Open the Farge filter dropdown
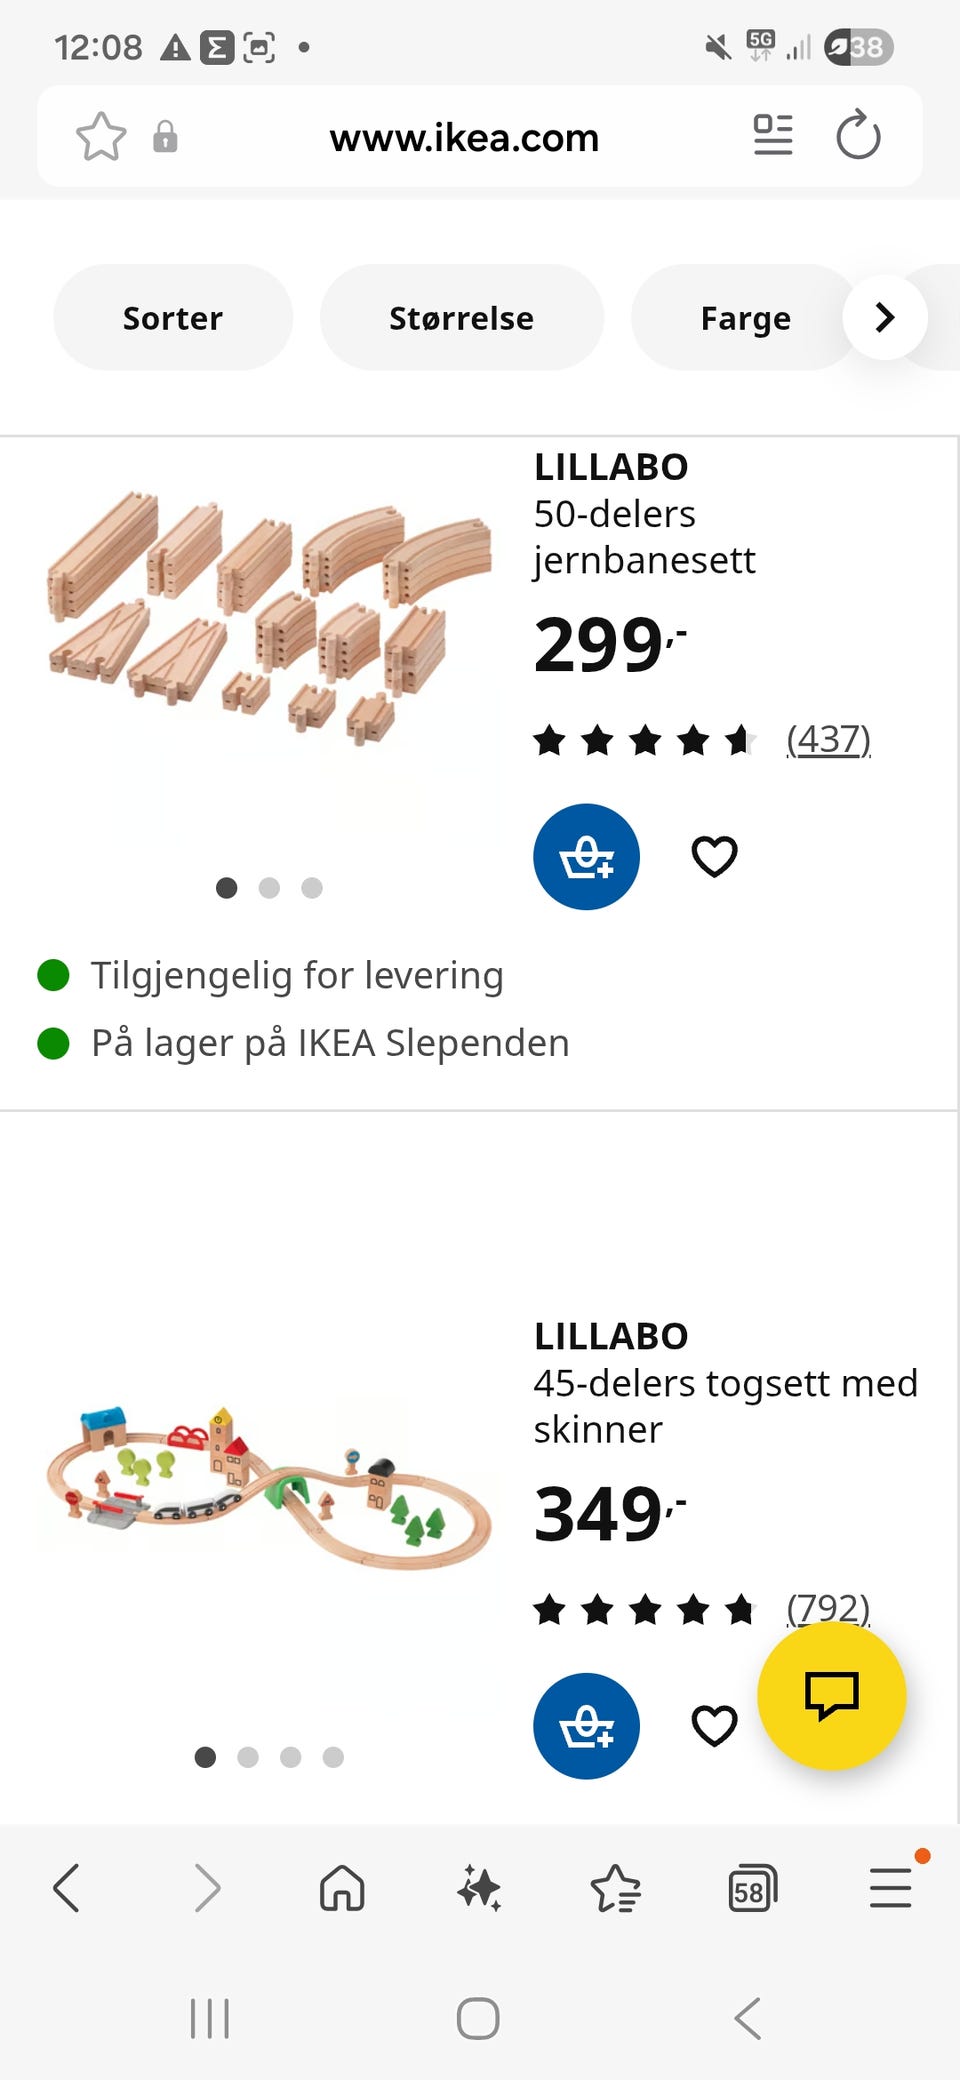 coord(746,318)
